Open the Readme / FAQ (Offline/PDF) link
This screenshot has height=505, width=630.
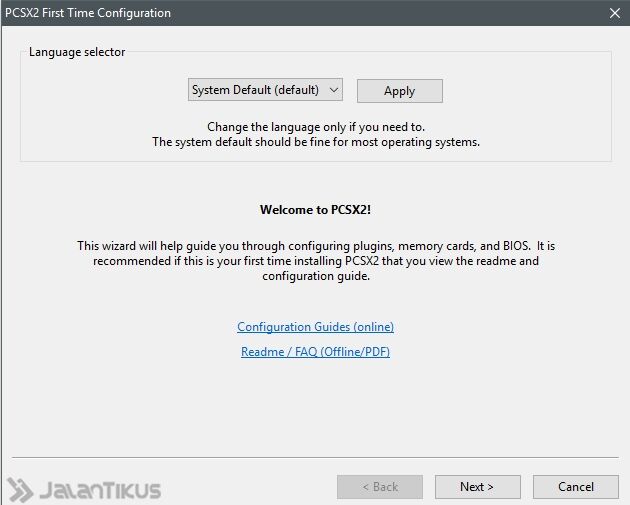coord(315,352)
